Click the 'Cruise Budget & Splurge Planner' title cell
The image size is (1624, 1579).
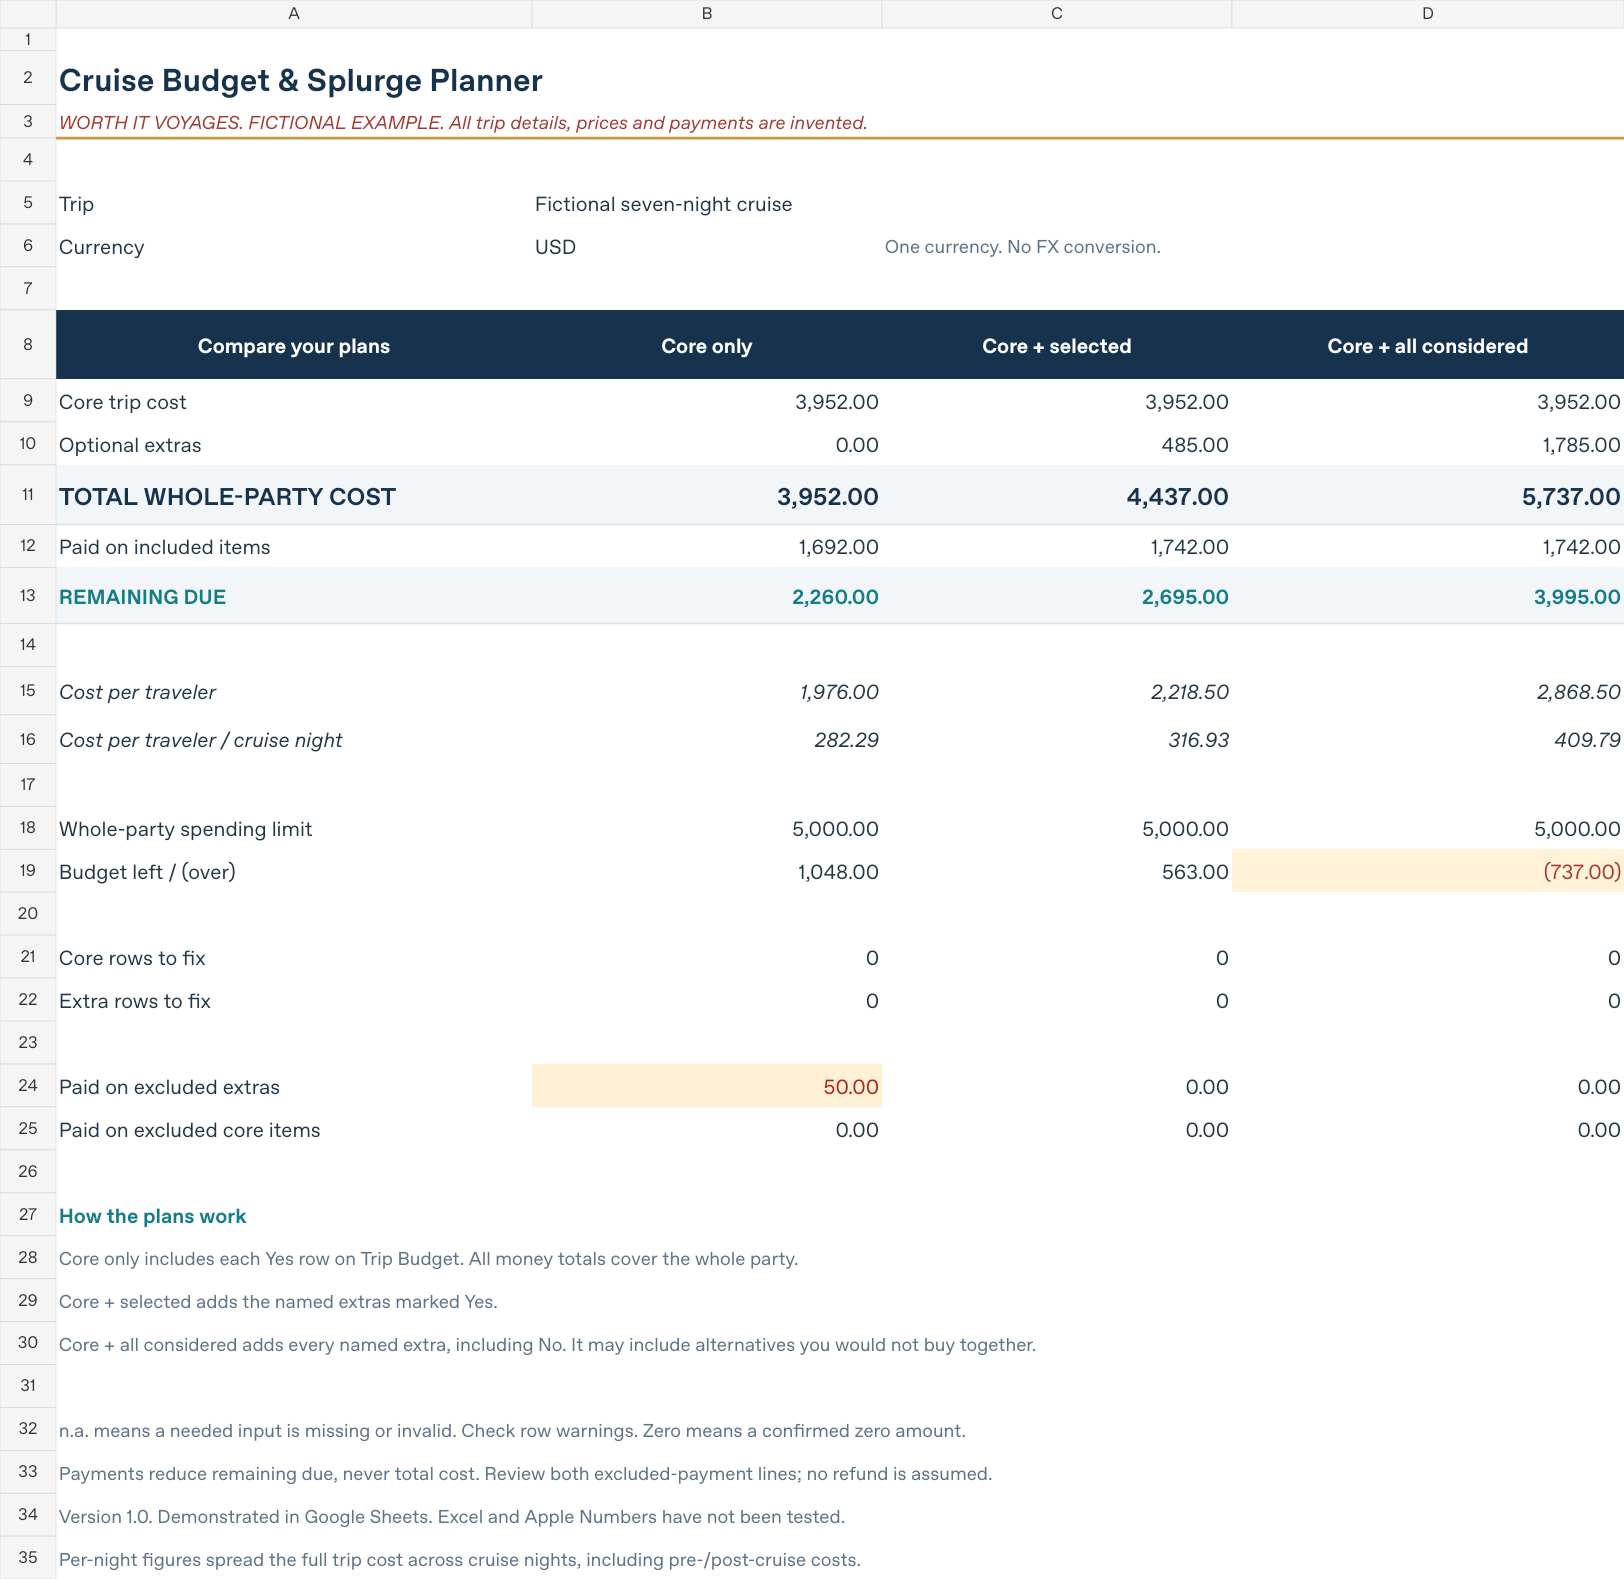[301, 80]
